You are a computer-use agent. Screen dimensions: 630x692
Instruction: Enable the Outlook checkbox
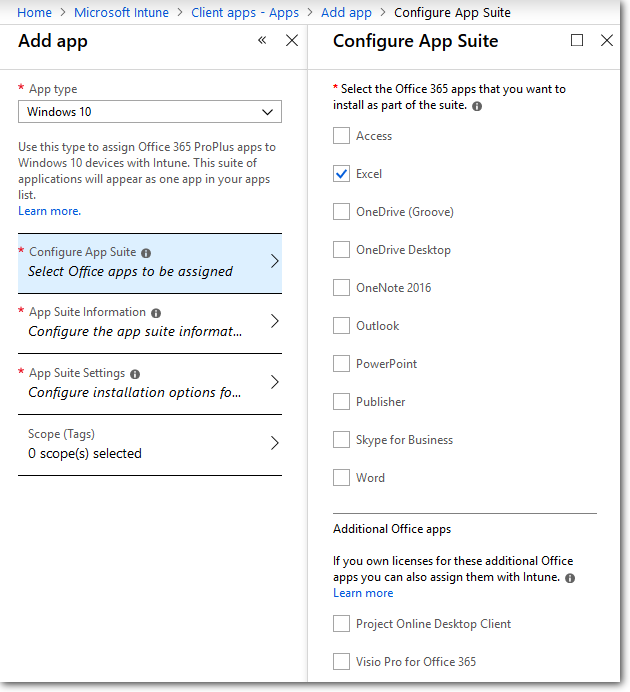click(x=342, y=326)
